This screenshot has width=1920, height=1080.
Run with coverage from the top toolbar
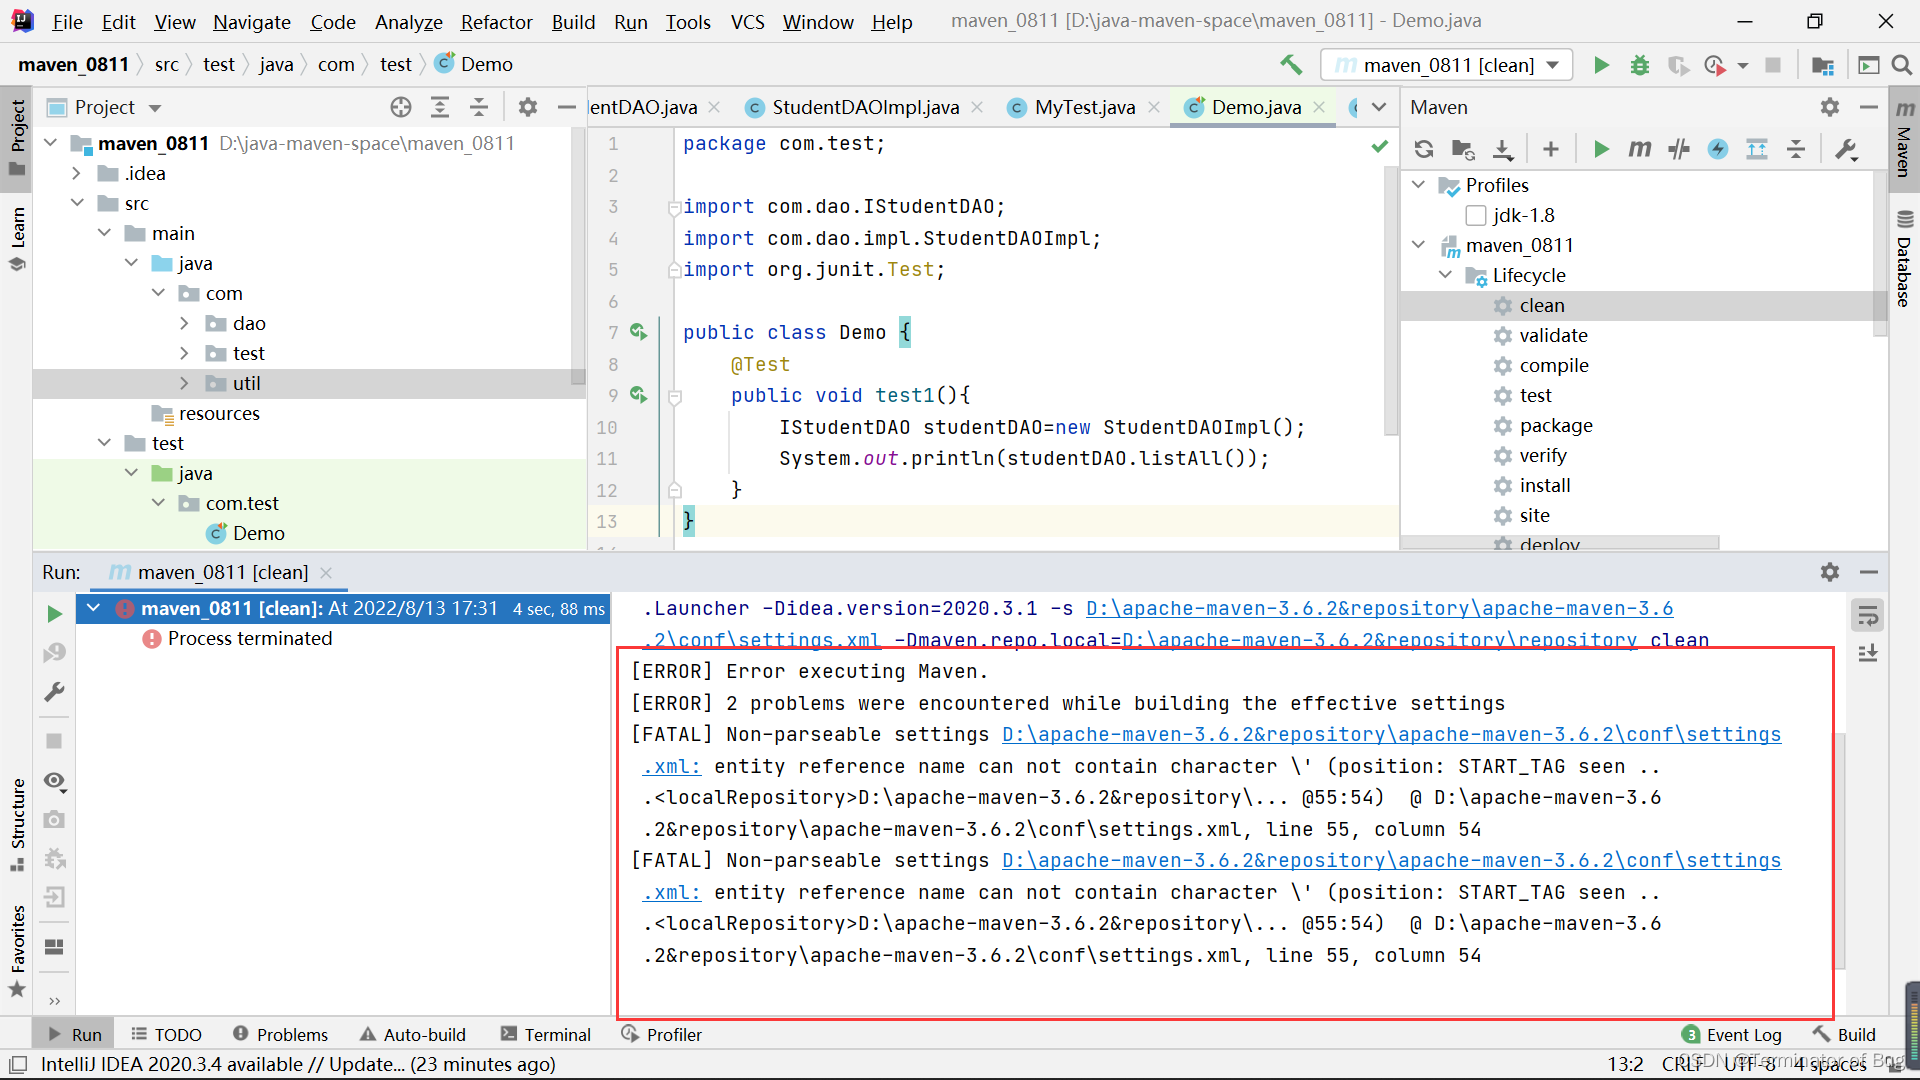[1679, 65]
